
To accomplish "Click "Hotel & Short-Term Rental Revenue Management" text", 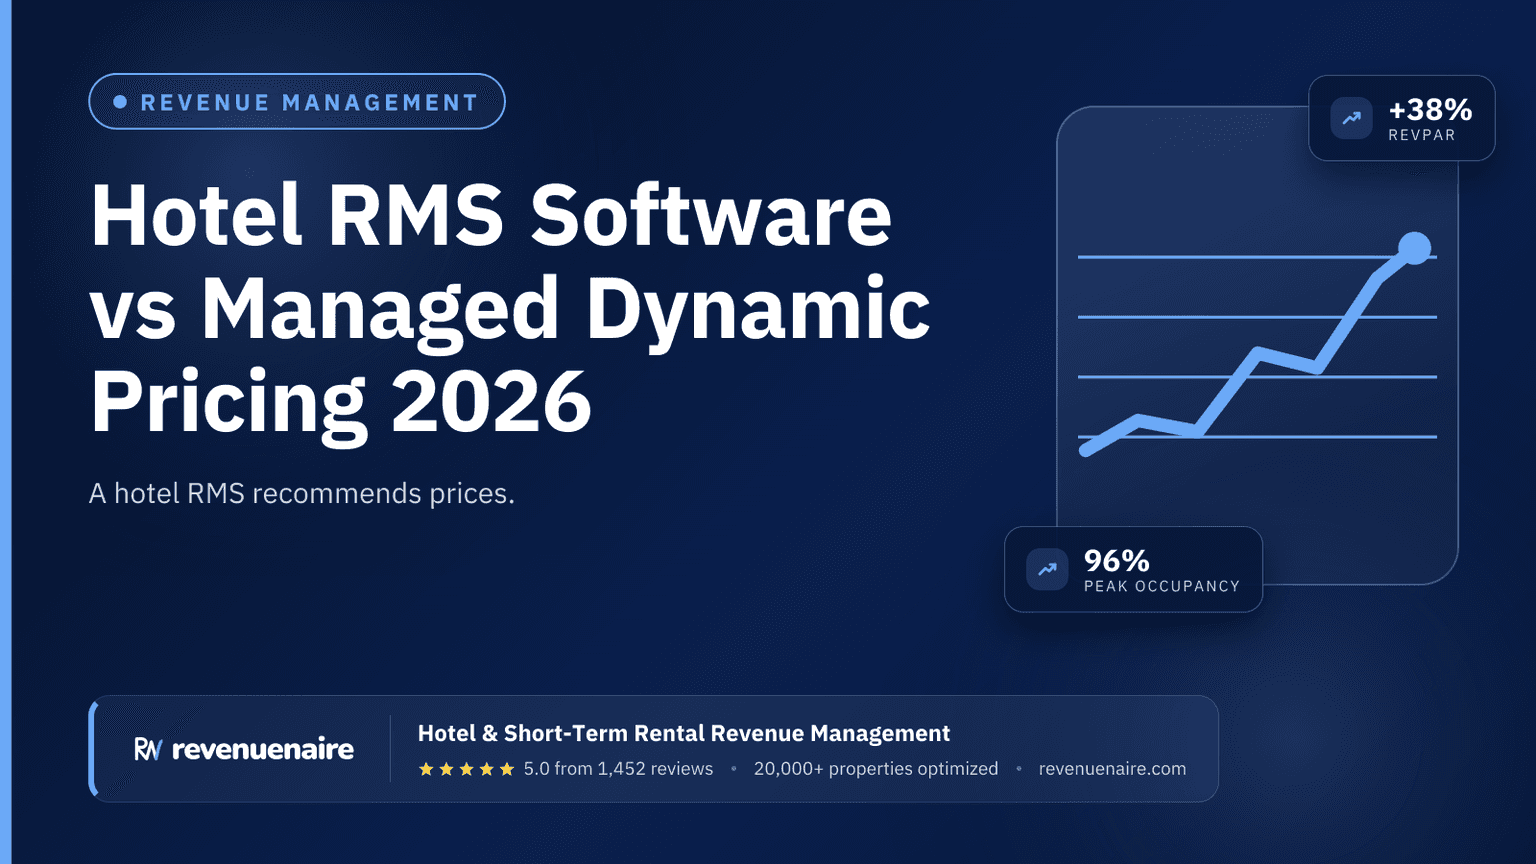I will [x=684, y=734].
